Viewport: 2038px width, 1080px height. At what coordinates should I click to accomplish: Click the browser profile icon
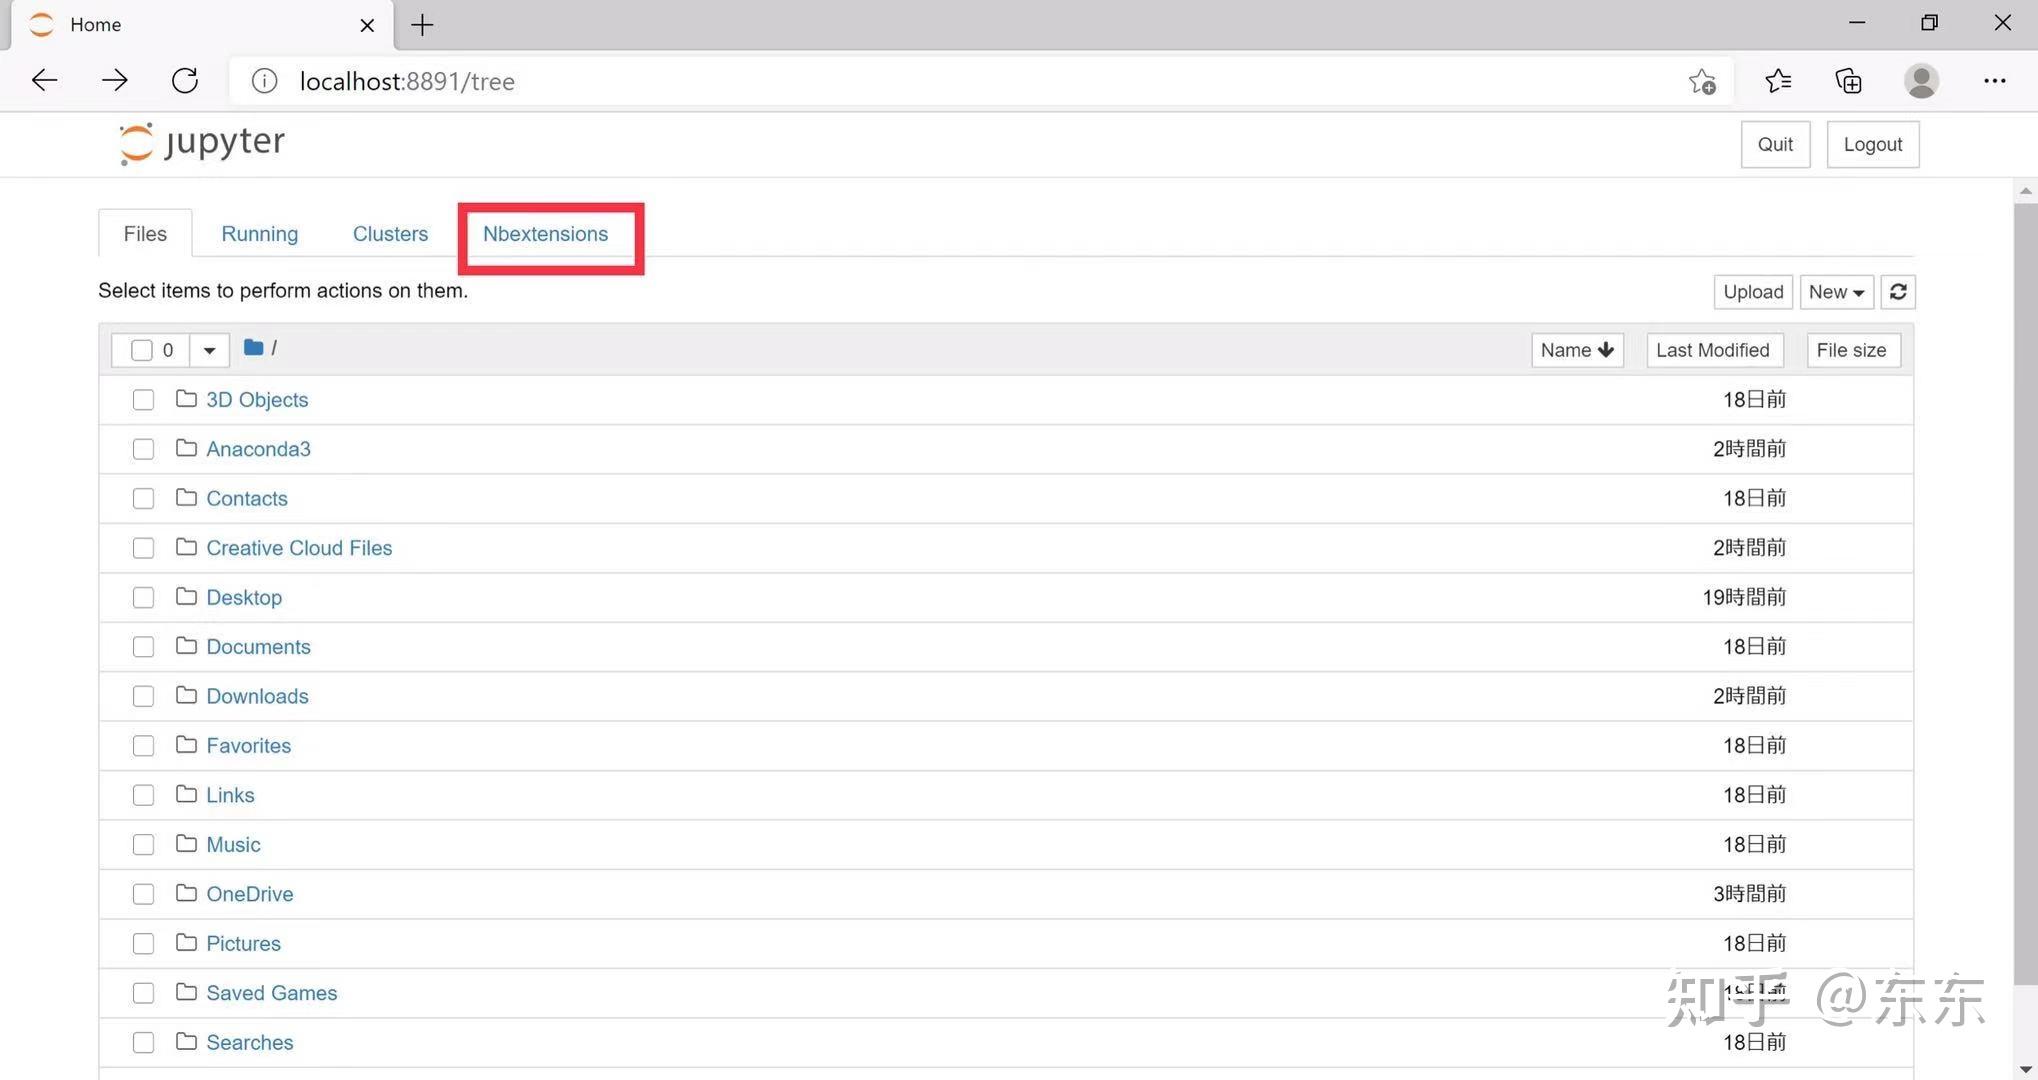click(1921, 80)
